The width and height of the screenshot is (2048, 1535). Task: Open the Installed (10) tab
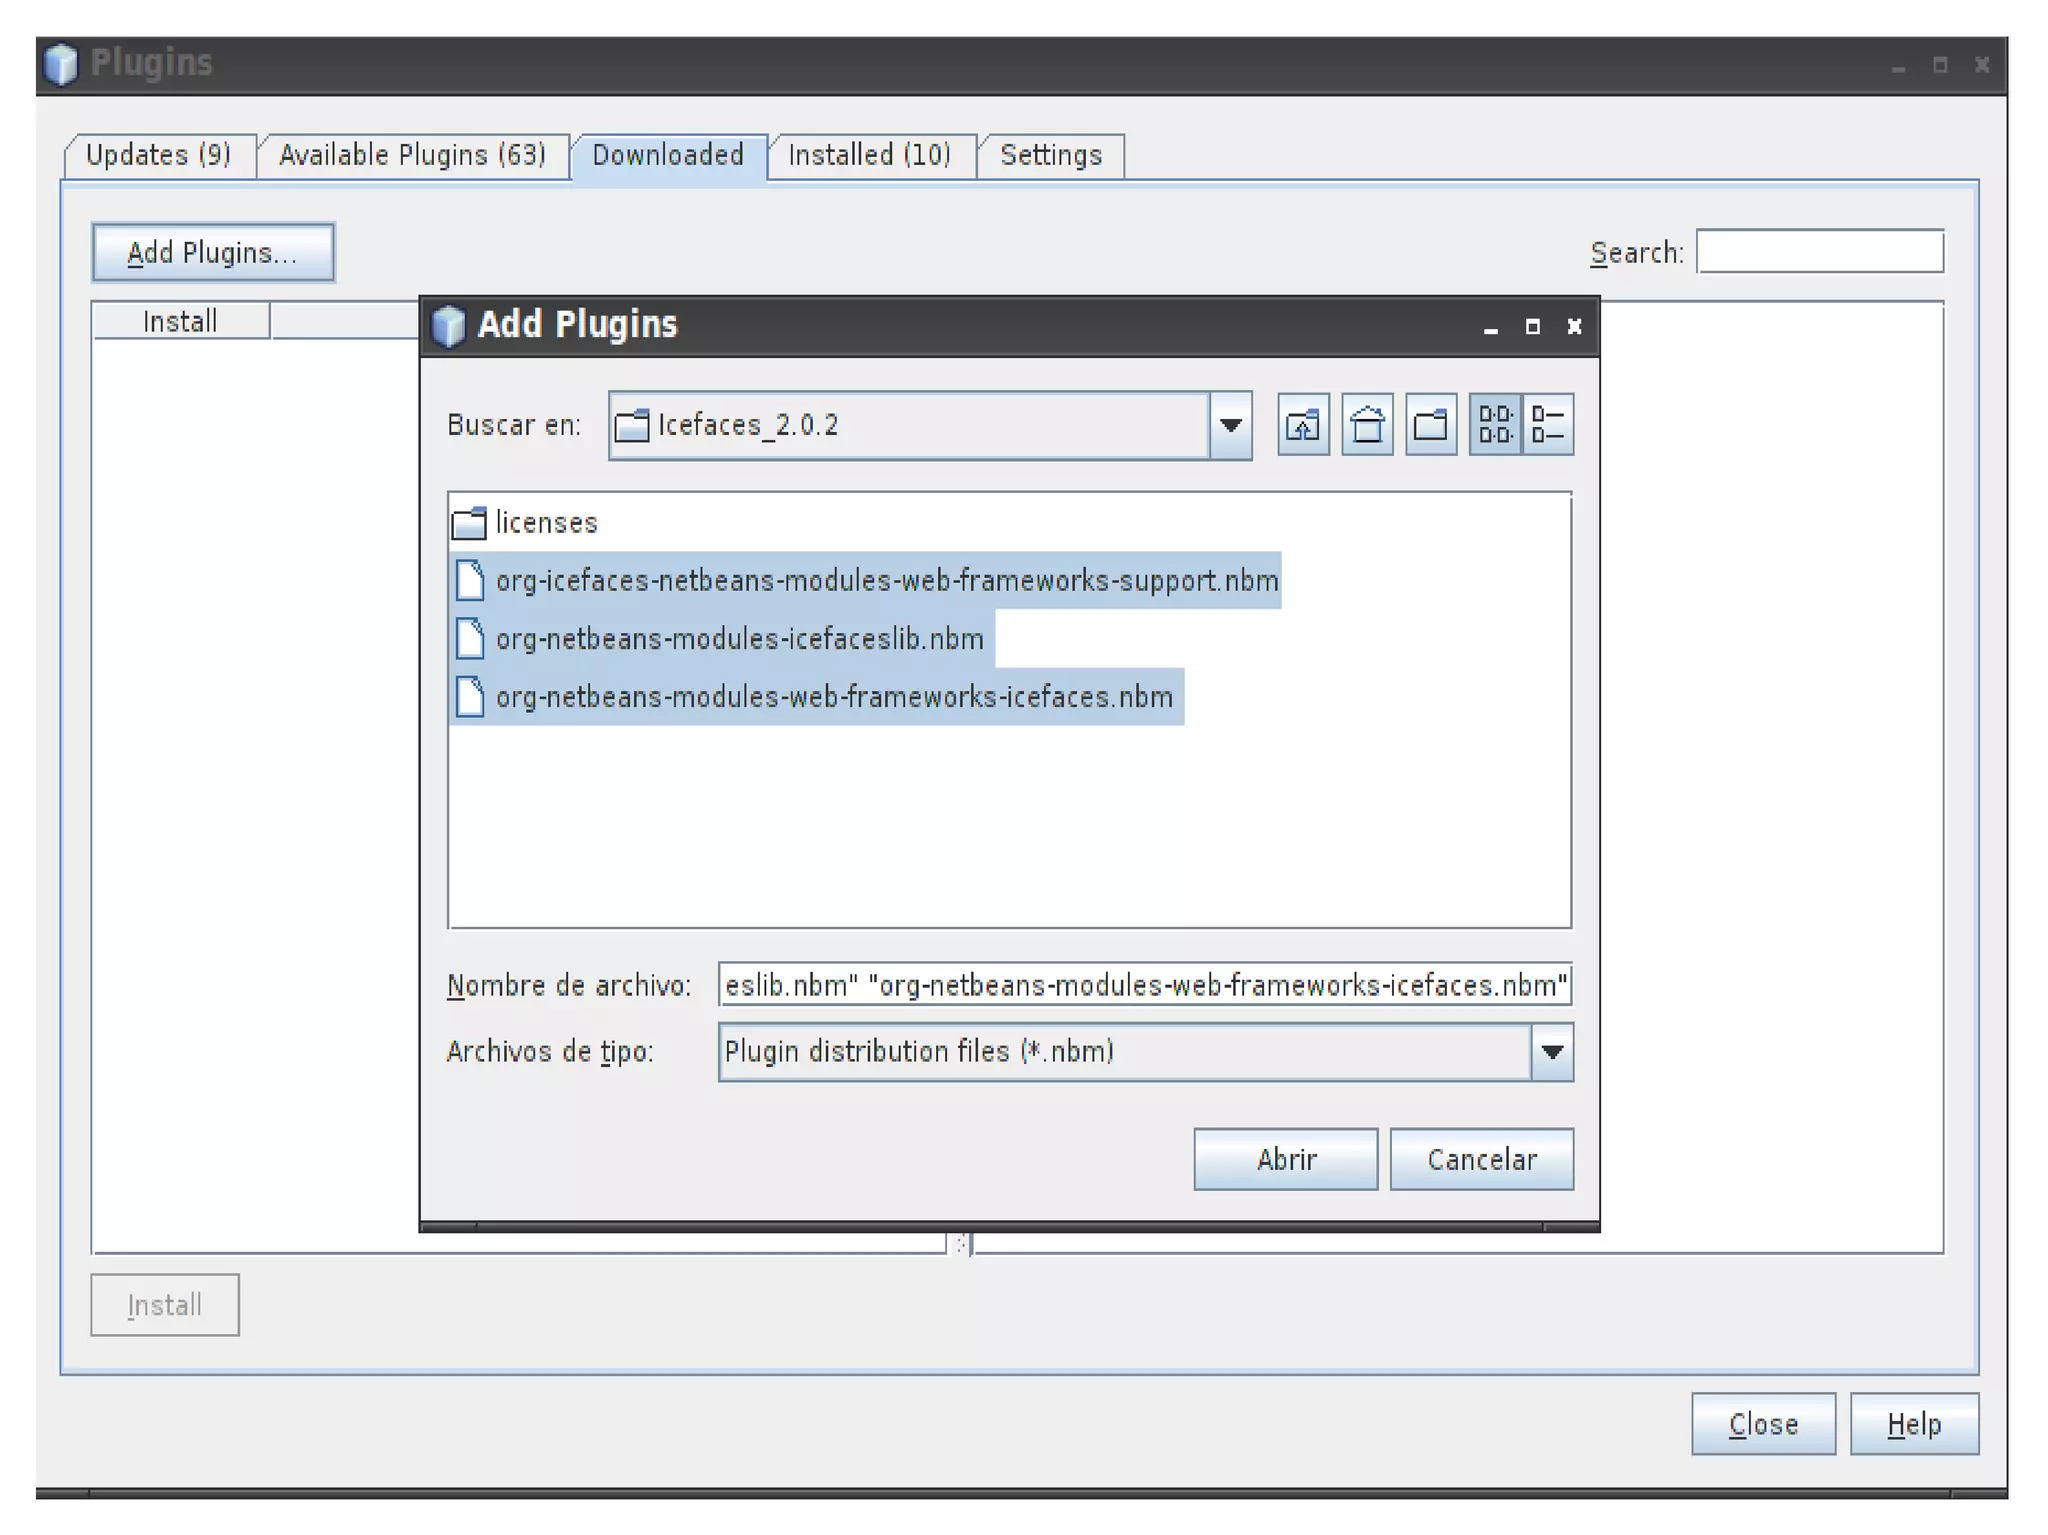pos(869,155)
